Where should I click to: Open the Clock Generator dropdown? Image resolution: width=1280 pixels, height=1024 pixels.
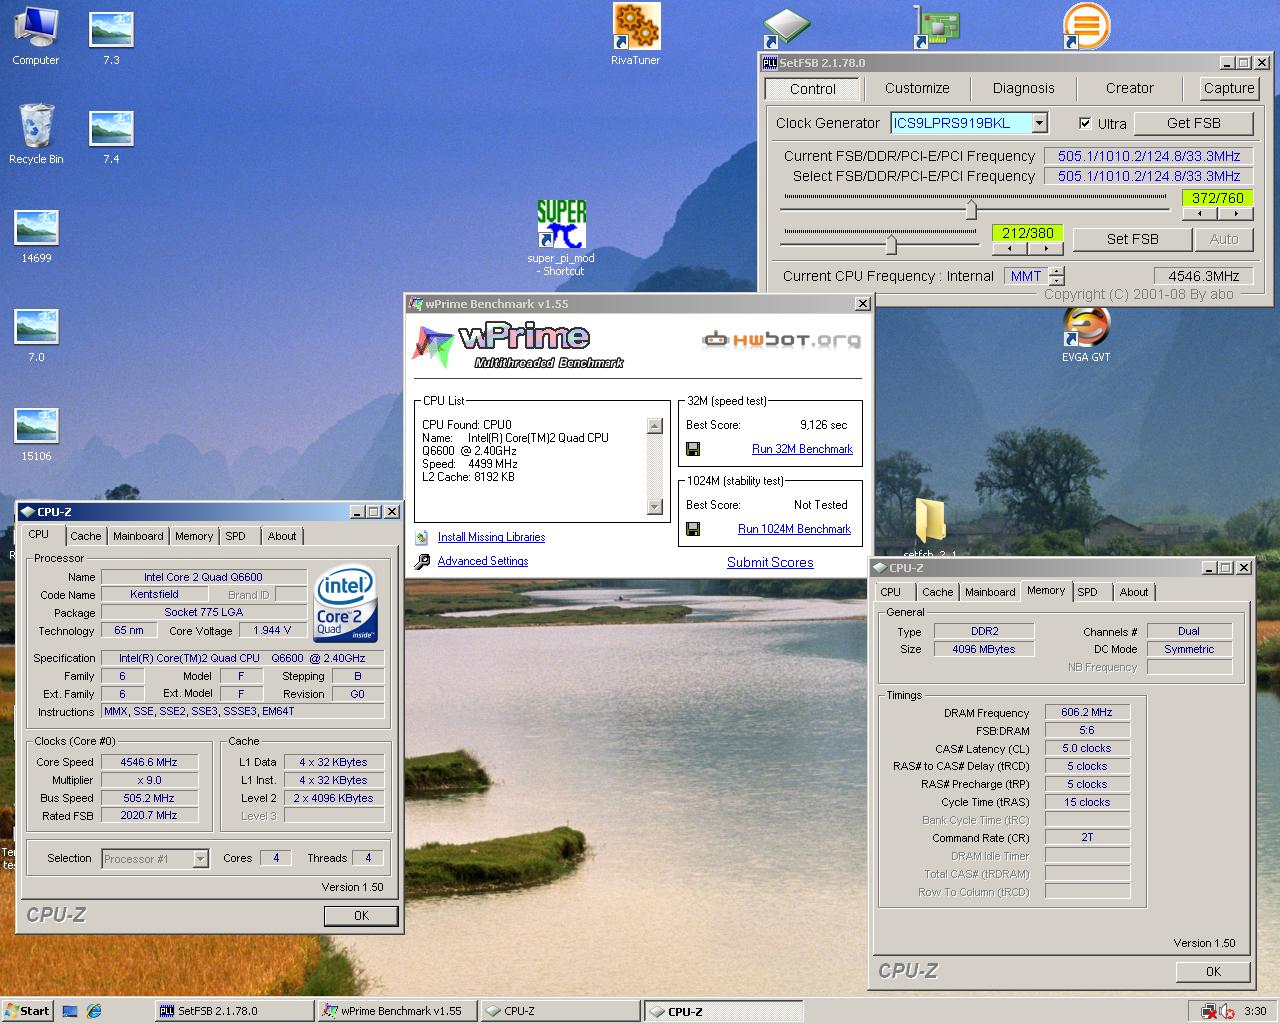(1040, 123)
